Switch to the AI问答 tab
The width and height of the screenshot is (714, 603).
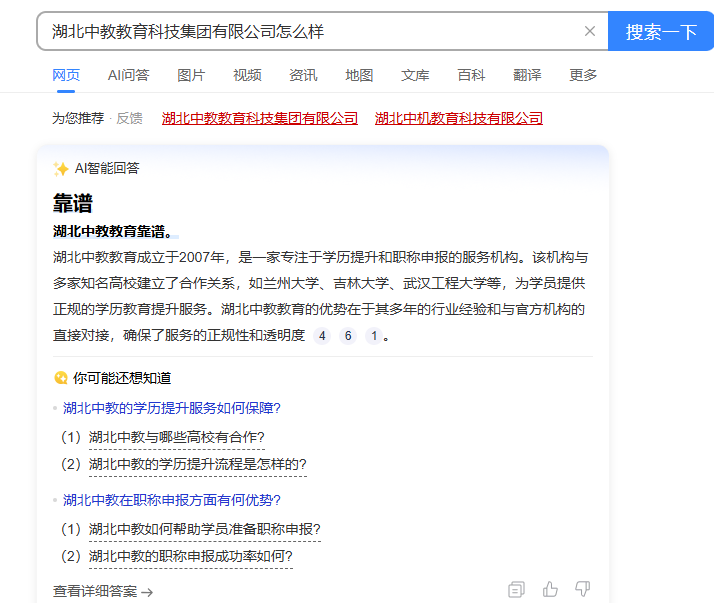click(x=128, y=75)
